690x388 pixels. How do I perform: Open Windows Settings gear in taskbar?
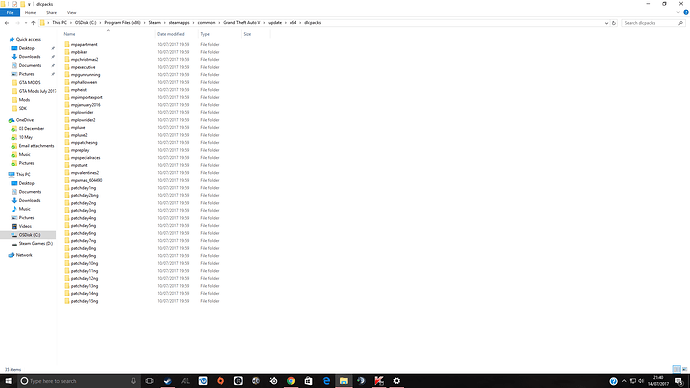pos(396,381)
